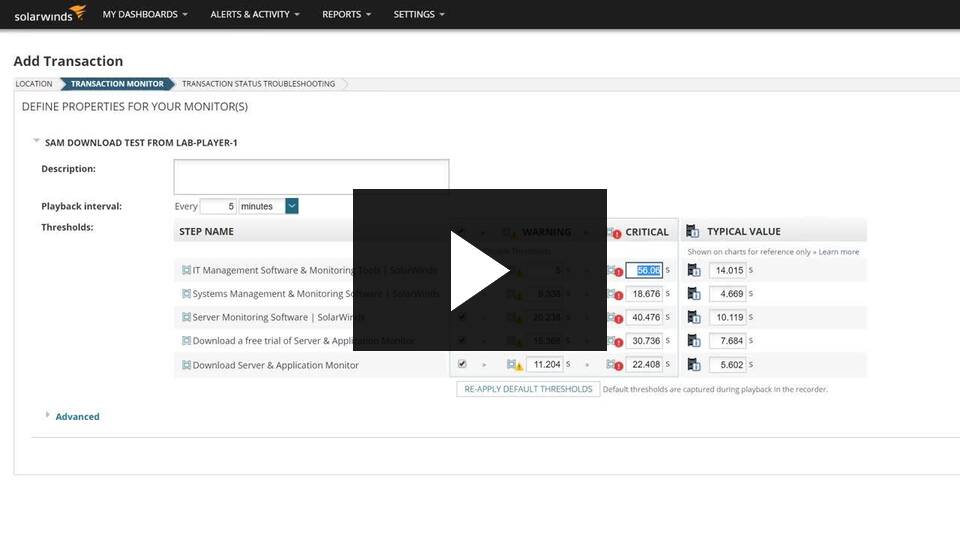Image resolution: width=960 pixels, height=540 pixels.
Task: Click the 'Add Transaction' page title
Action: (x=68, y=61)
